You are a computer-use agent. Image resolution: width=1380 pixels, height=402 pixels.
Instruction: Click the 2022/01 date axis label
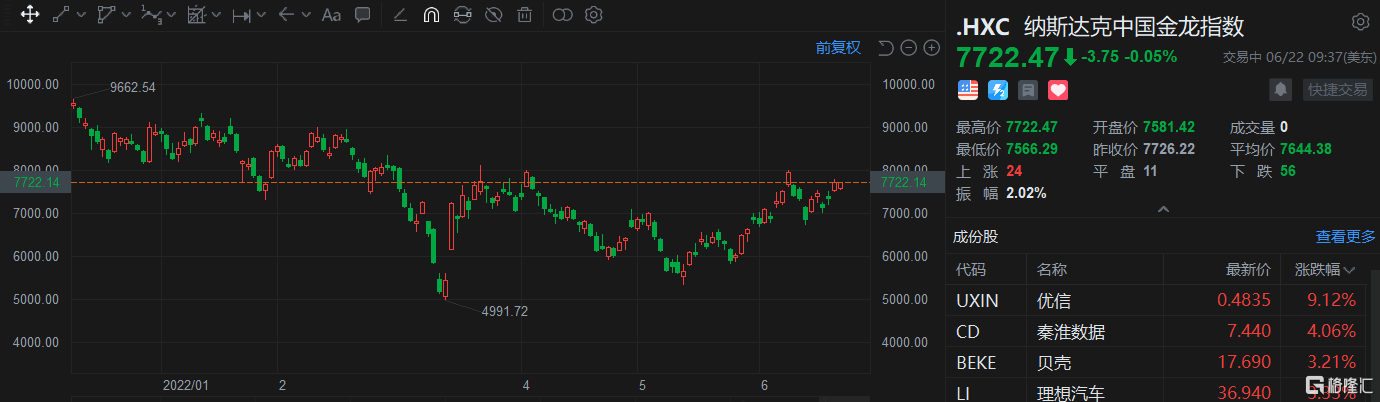186,384
